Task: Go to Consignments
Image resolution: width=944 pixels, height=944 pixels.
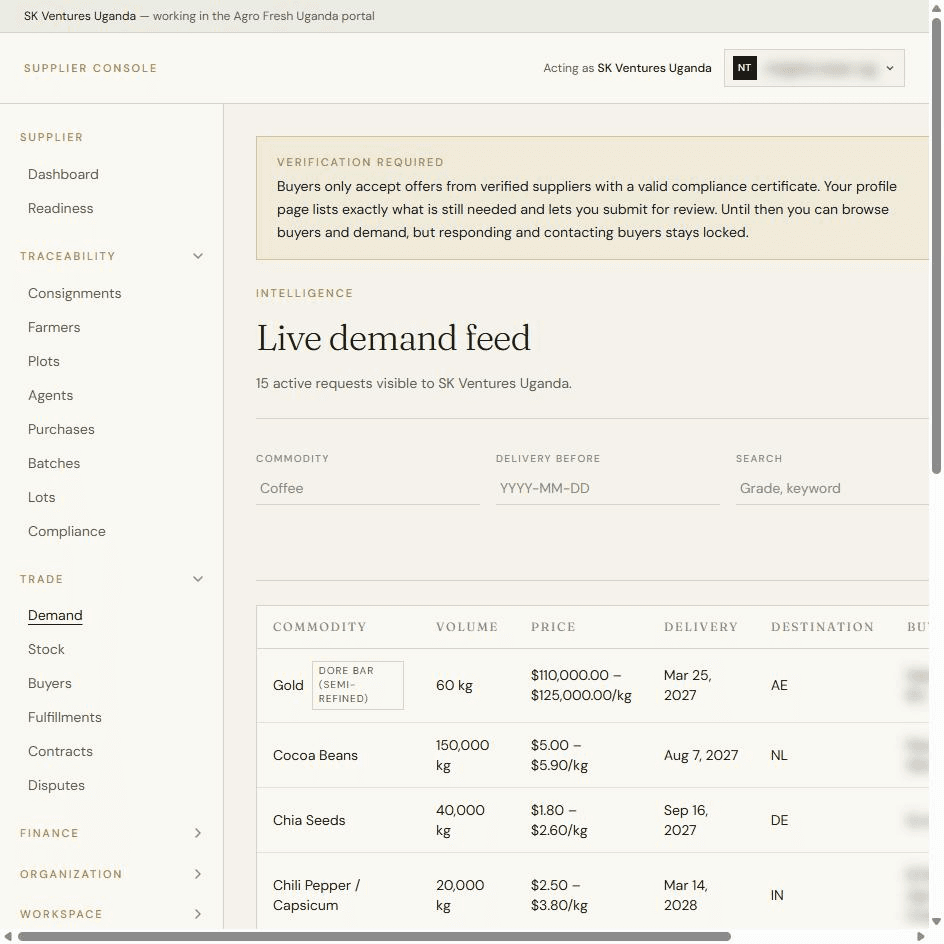Action: coord(75,293)
